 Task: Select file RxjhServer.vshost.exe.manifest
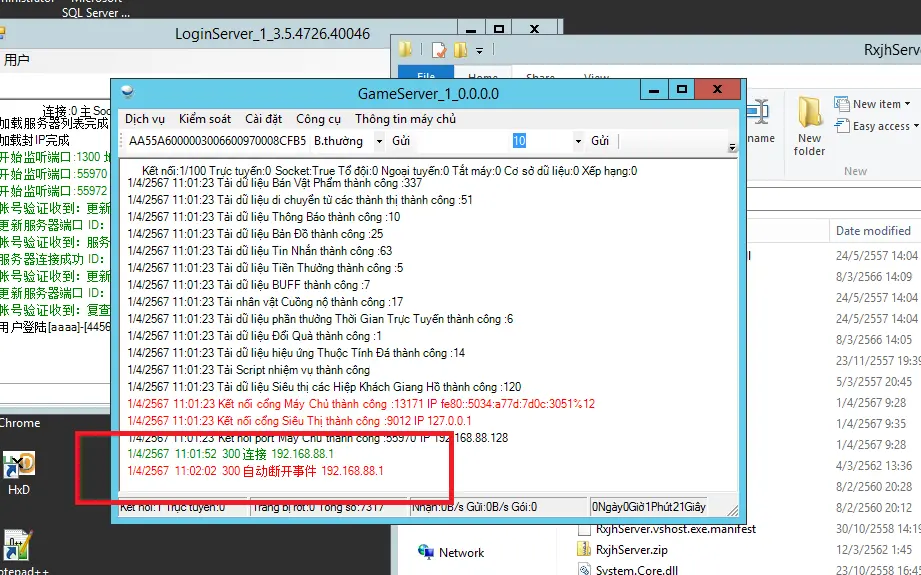click(x=675, y=529)
